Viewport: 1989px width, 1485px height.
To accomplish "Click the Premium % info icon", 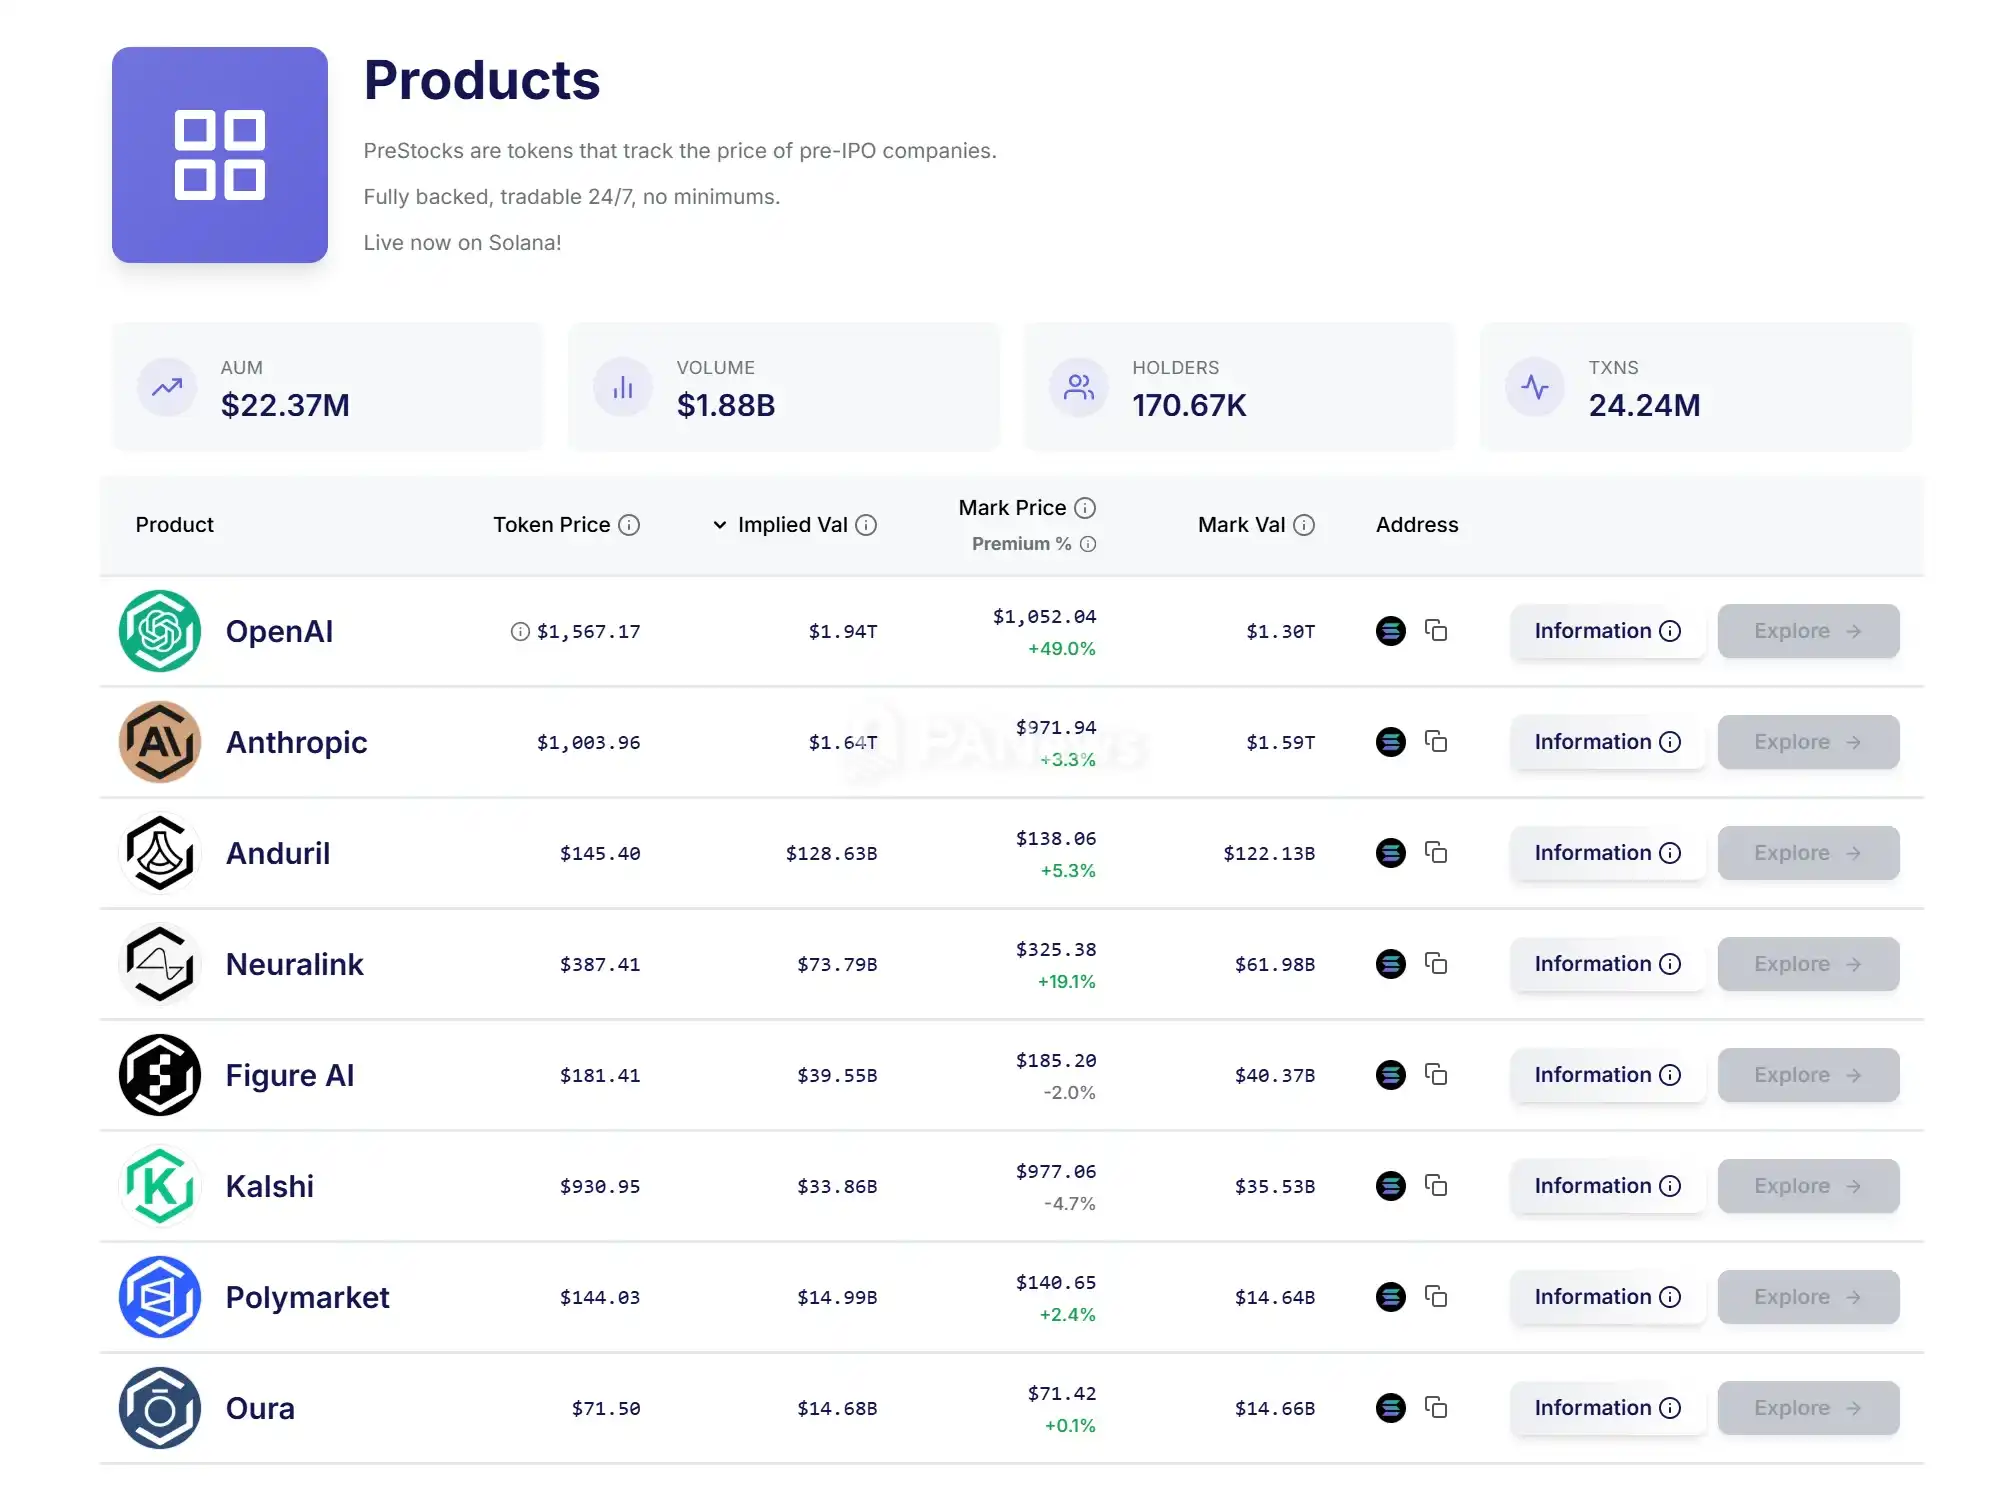I will tap(1088, 544).
